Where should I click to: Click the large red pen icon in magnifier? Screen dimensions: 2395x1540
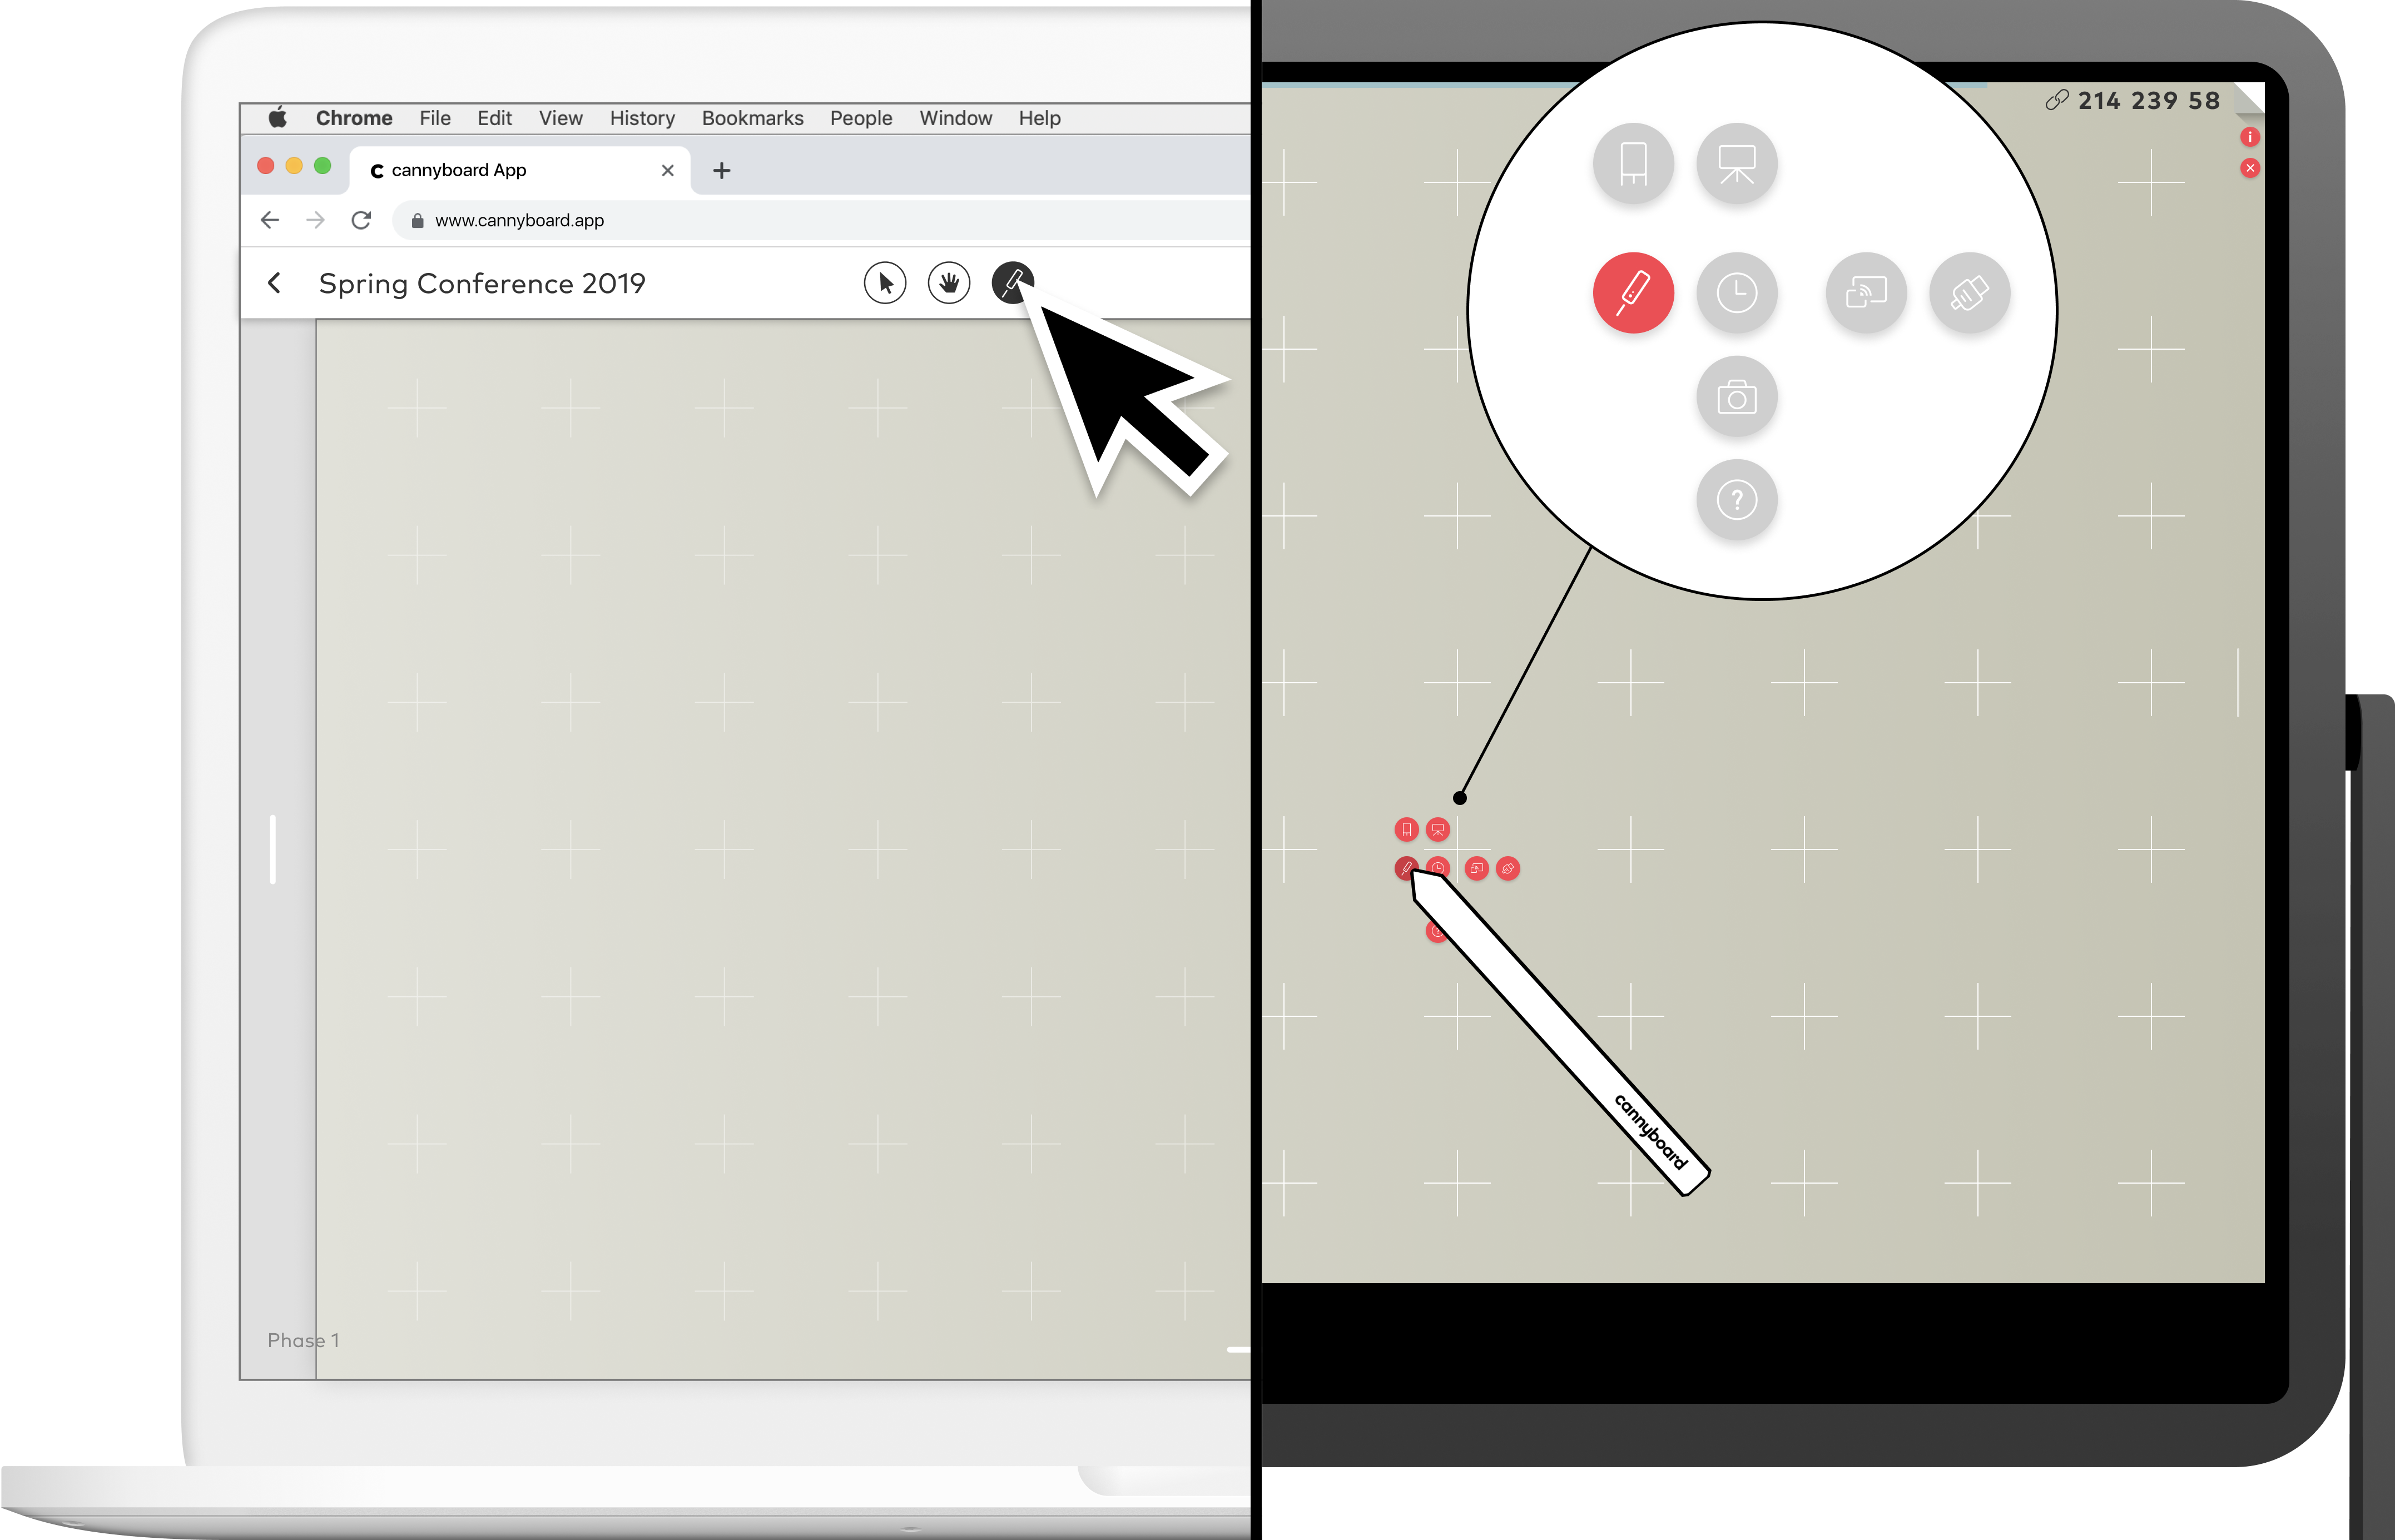(x=1633, y=293)
